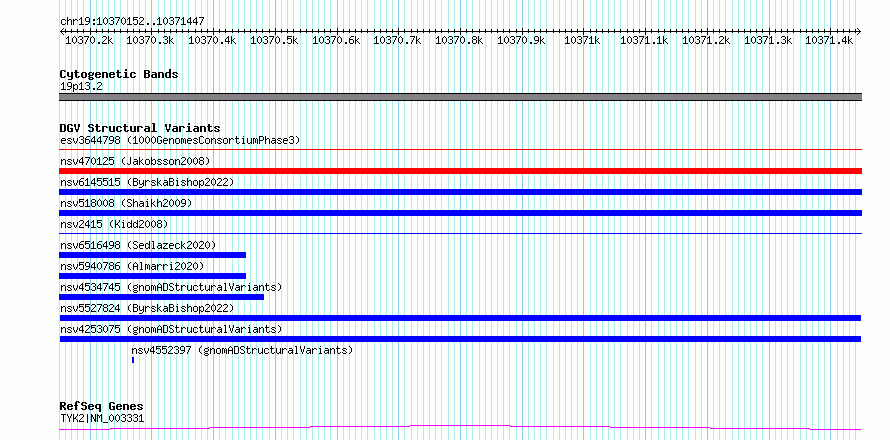Select the 10371k ruler tick label
Image resolution: width=890 pixels, height=440 pixels.
point(583,40)
